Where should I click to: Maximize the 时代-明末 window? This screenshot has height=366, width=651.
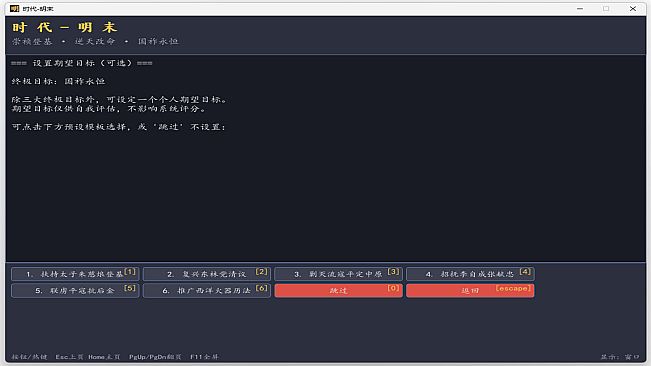606,9
